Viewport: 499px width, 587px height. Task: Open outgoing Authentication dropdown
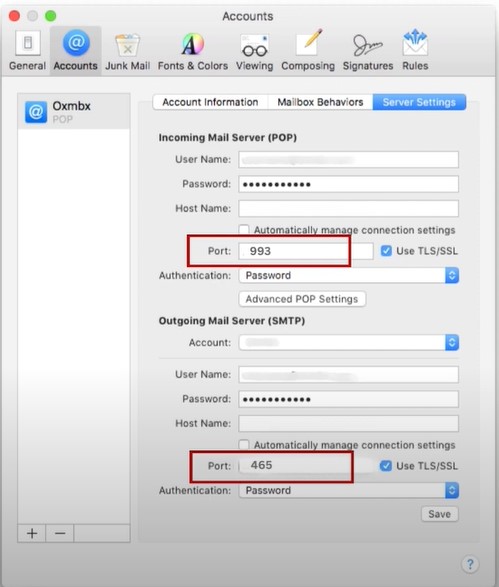click(x=349, y=490)
